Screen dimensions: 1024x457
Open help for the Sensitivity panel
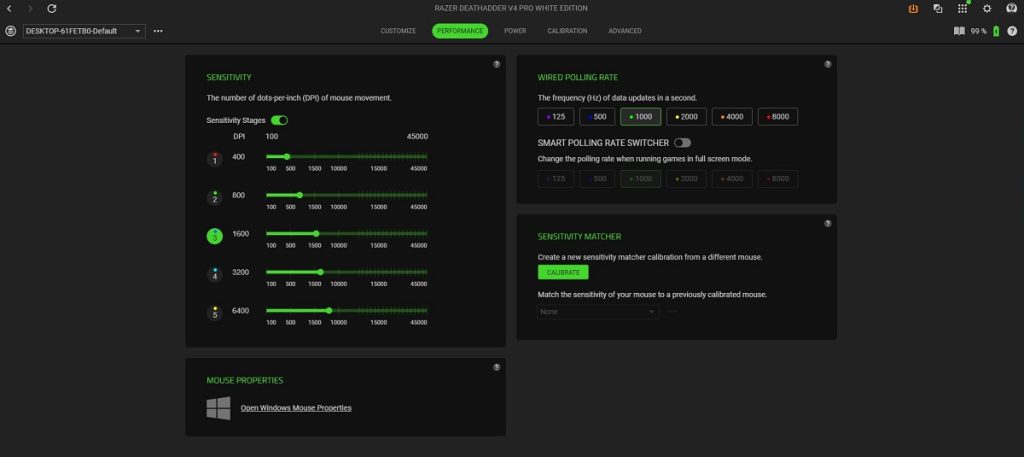(x=496, y=64)
